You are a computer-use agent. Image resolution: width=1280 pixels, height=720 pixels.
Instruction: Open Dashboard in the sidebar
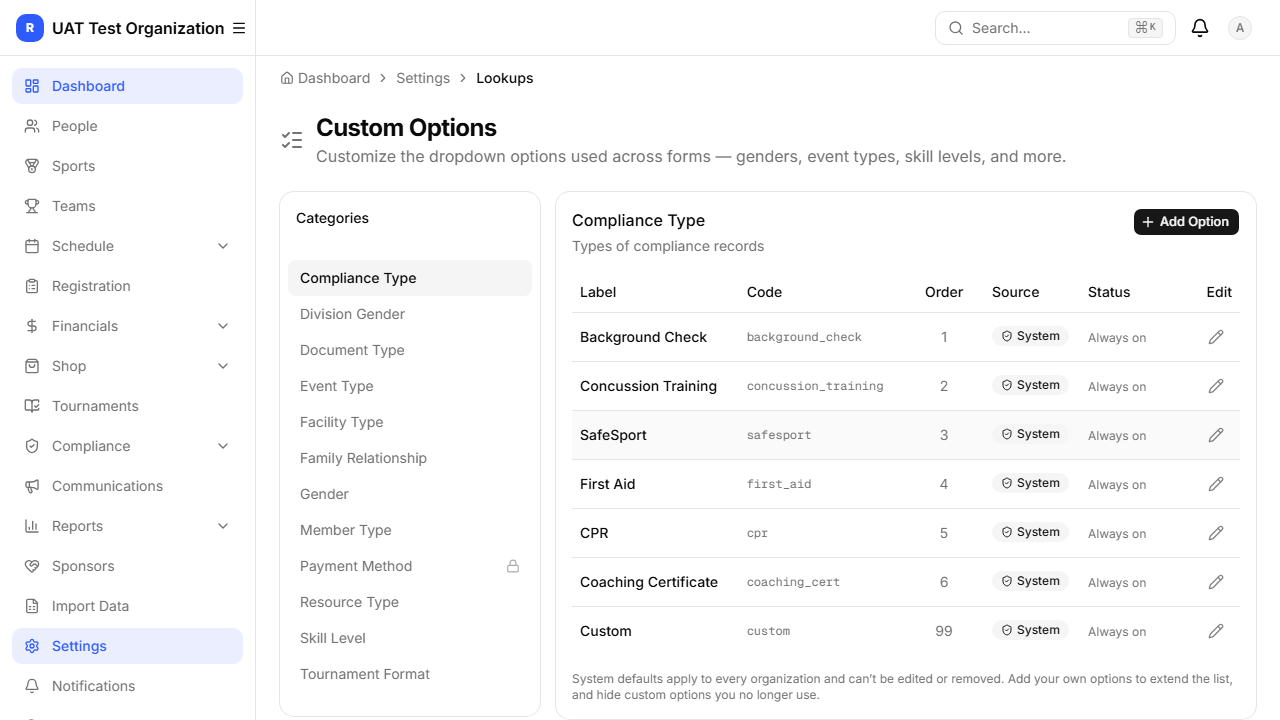(127, 86)
